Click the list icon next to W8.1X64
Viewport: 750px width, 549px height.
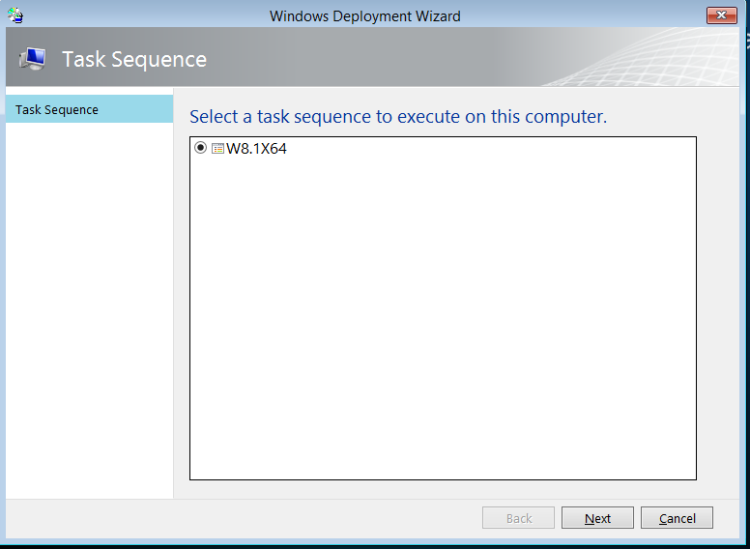tap(218, 148)
